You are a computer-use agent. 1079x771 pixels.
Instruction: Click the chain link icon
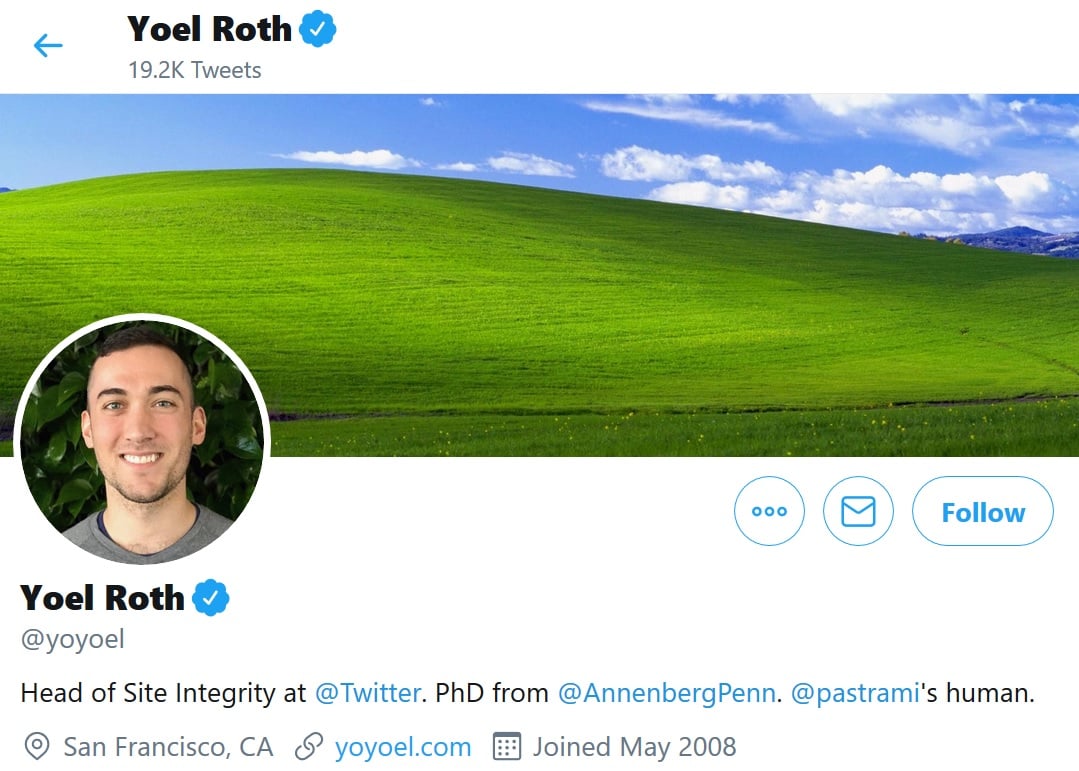tap(309, 746)
